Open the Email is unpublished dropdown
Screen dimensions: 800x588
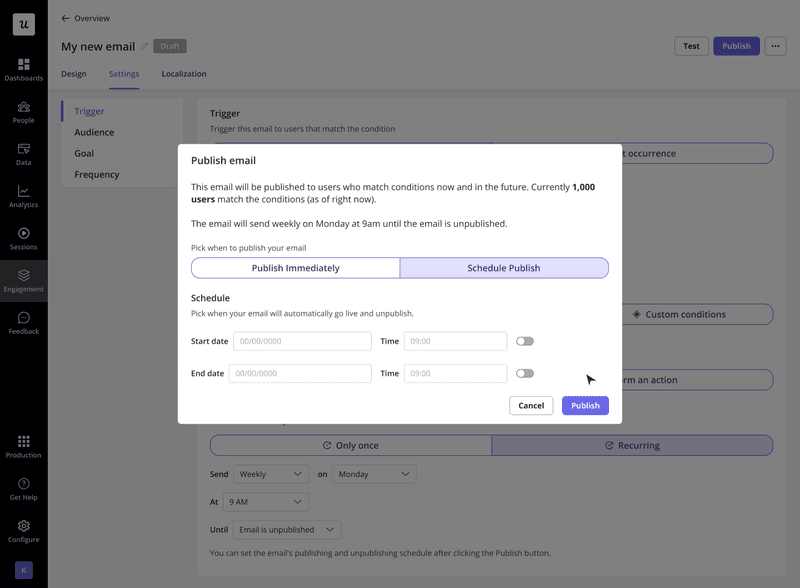(x=286, y=529)
